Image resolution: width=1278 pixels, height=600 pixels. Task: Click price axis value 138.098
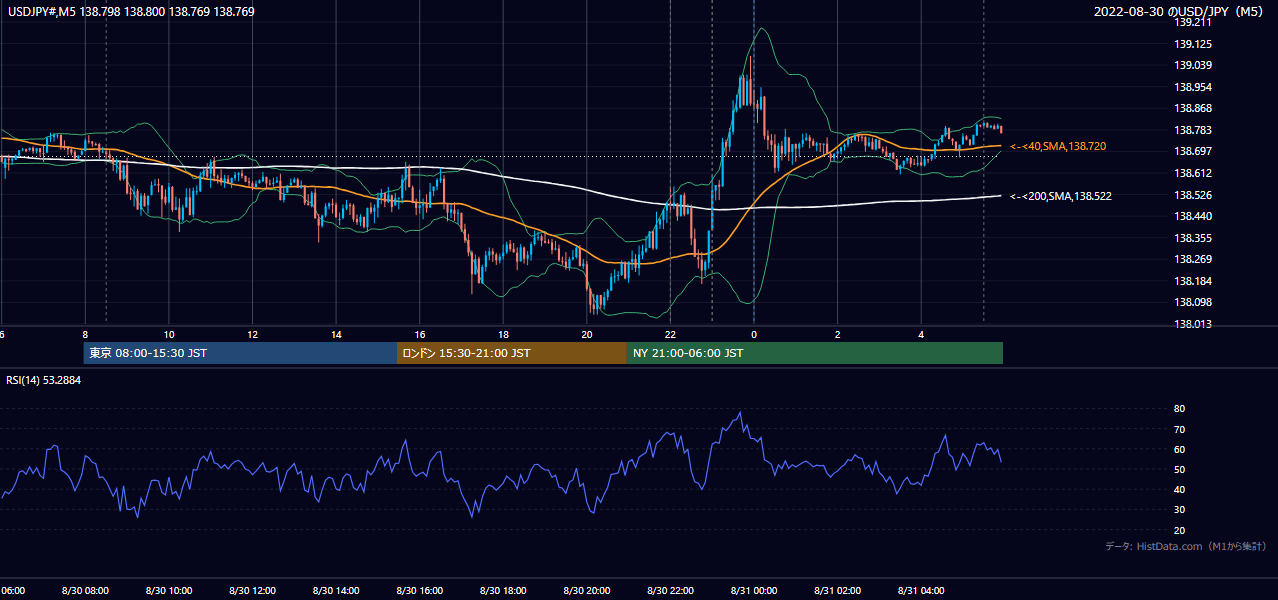[x=1192, y=302]
